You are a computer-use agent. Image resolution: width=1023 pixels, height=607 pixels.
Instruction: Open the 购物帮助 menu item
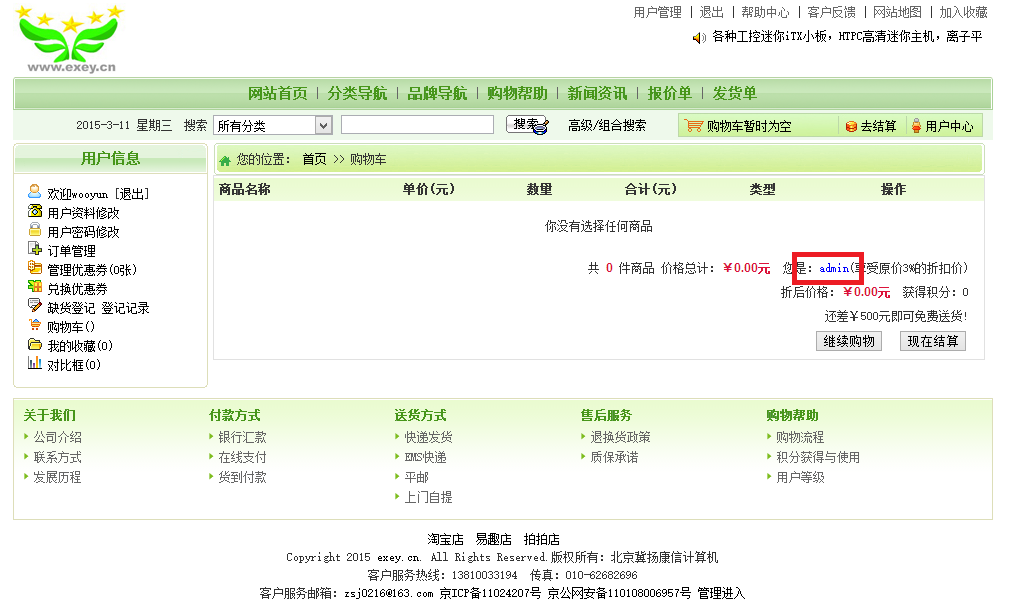517,93
